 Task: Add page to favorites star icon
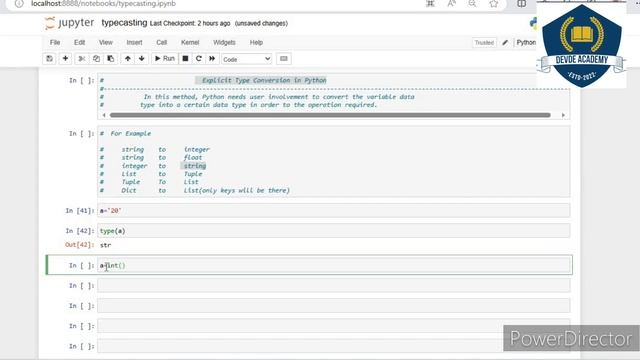tap(494, 4)
